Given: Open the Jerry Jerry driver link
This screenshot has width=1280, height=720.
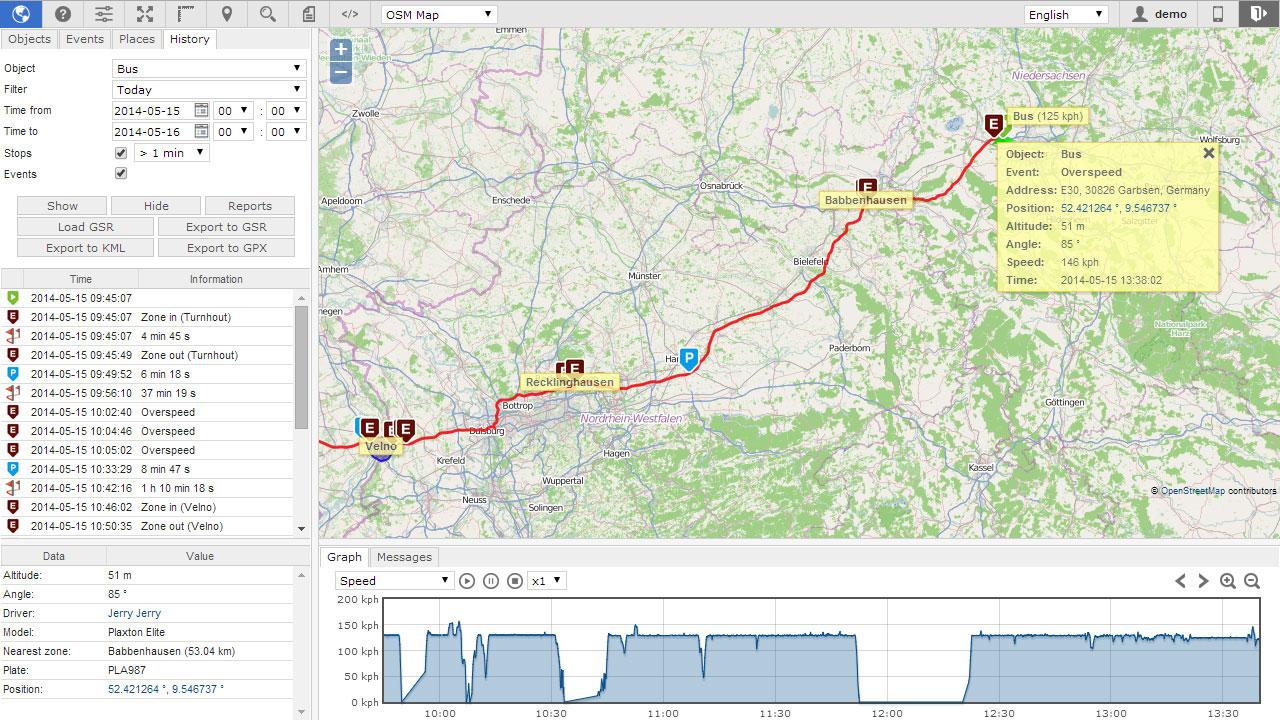Looking at the screenshot, I should pos(134,613).
